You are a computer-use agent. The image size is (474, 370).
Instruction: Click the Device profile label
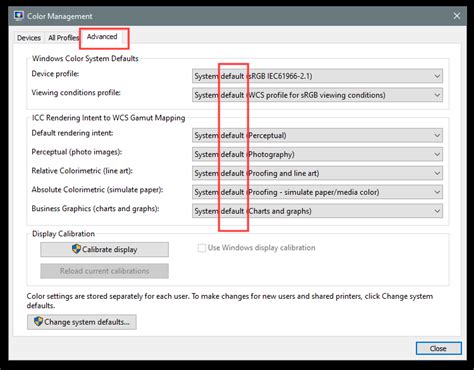[55, 74]
